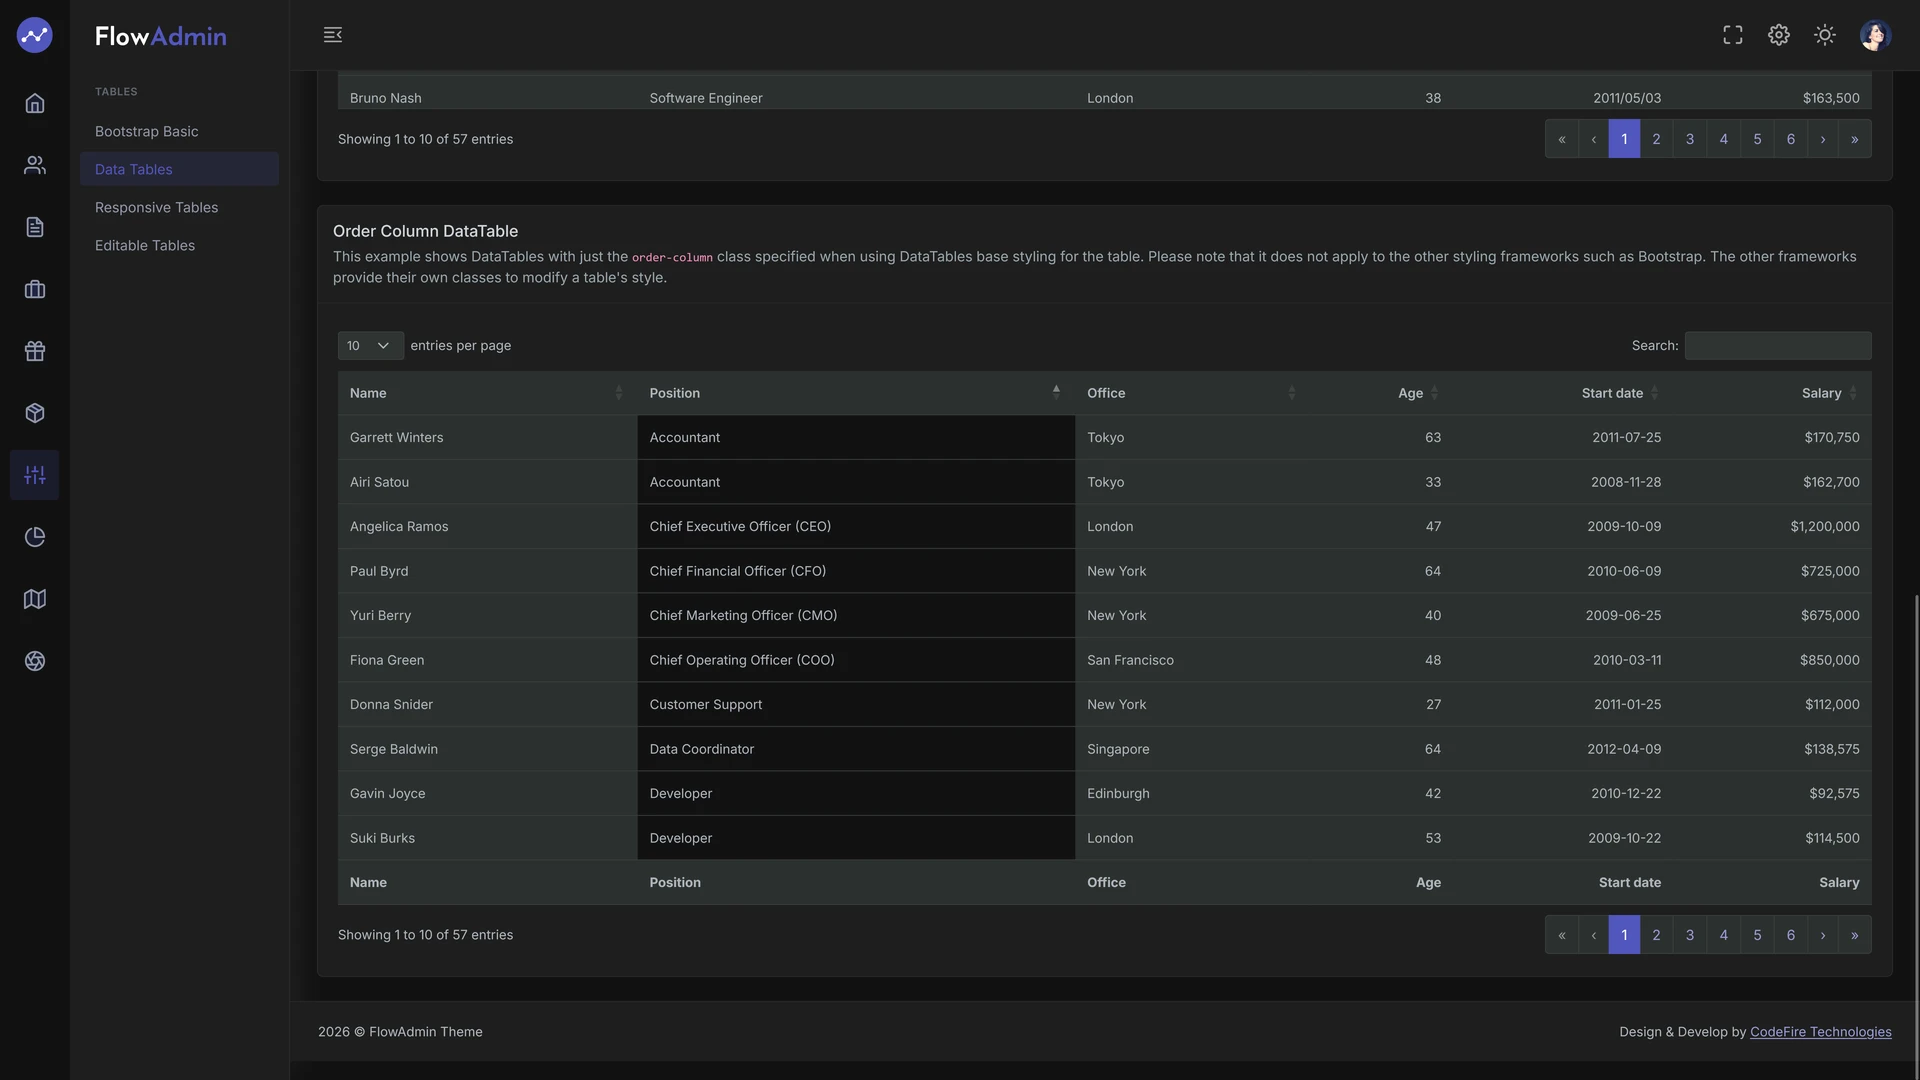Select the Airi Satou name cell
Viewport: 1920px width, 1080px height.
click(487, 482)
